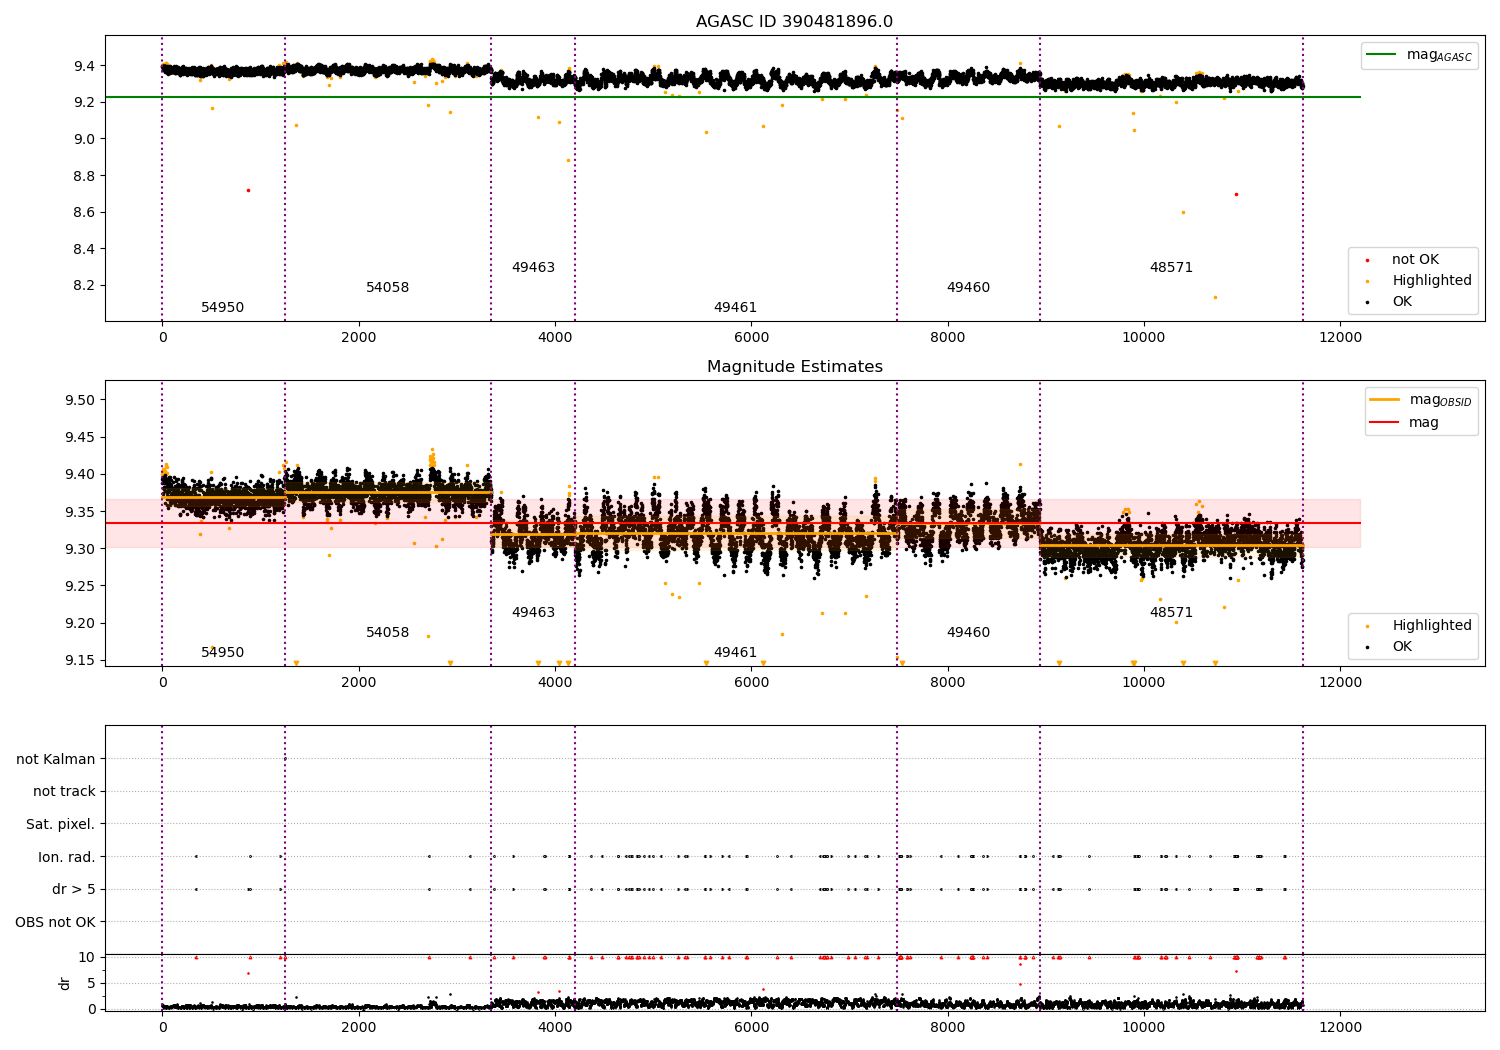This screenshot has width=1500, height=1050.
Task: Click the 8.2 tick on top y-axis
Action: tap(84, 286)
